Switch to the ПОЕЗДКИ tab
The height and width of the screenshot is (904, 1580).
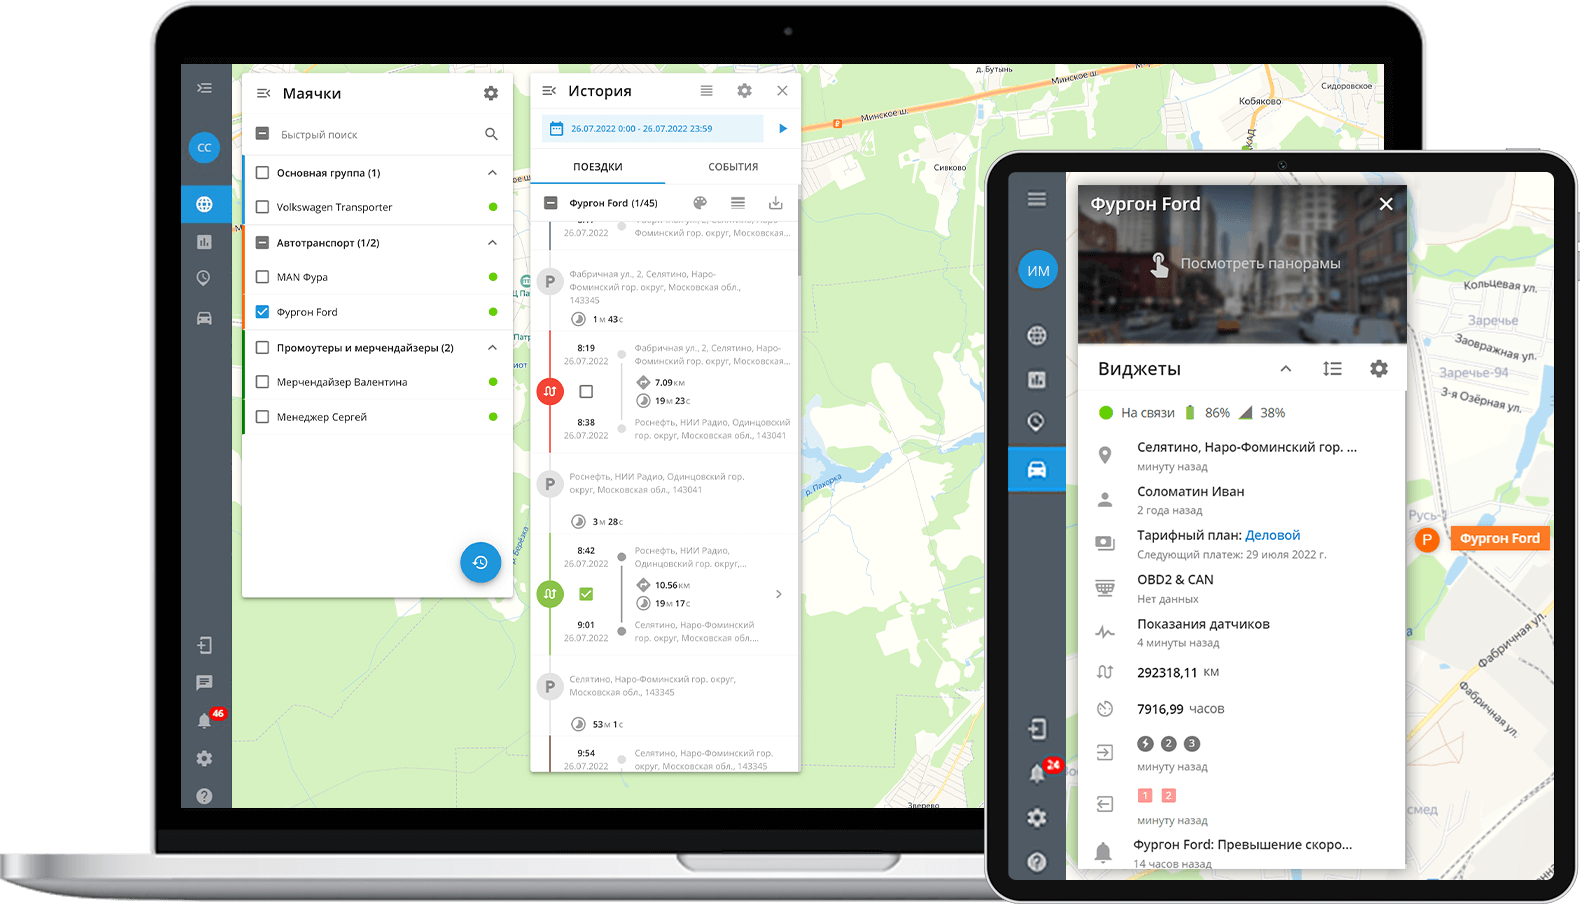click(x=598, y=167)
